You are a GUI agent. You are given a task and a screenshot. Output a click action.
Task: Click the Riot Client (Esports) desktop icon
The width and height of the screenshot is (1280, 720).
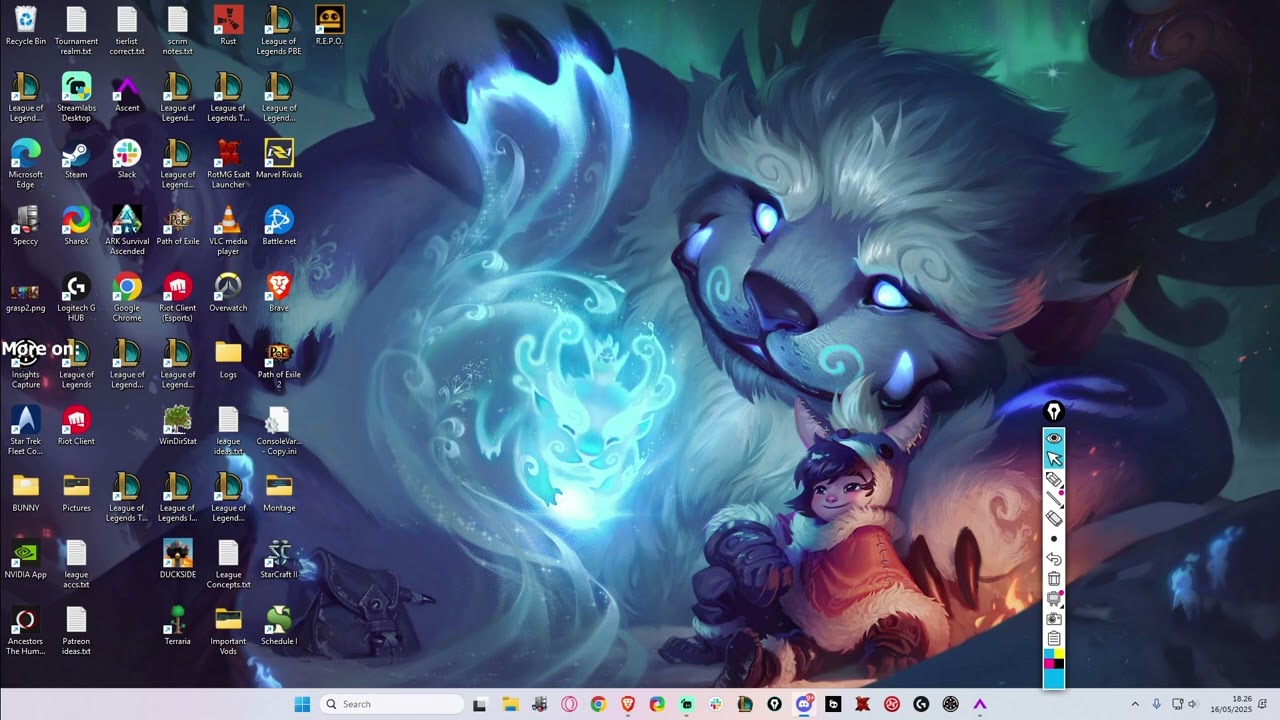pyautogui.click(x=178, y=298)
